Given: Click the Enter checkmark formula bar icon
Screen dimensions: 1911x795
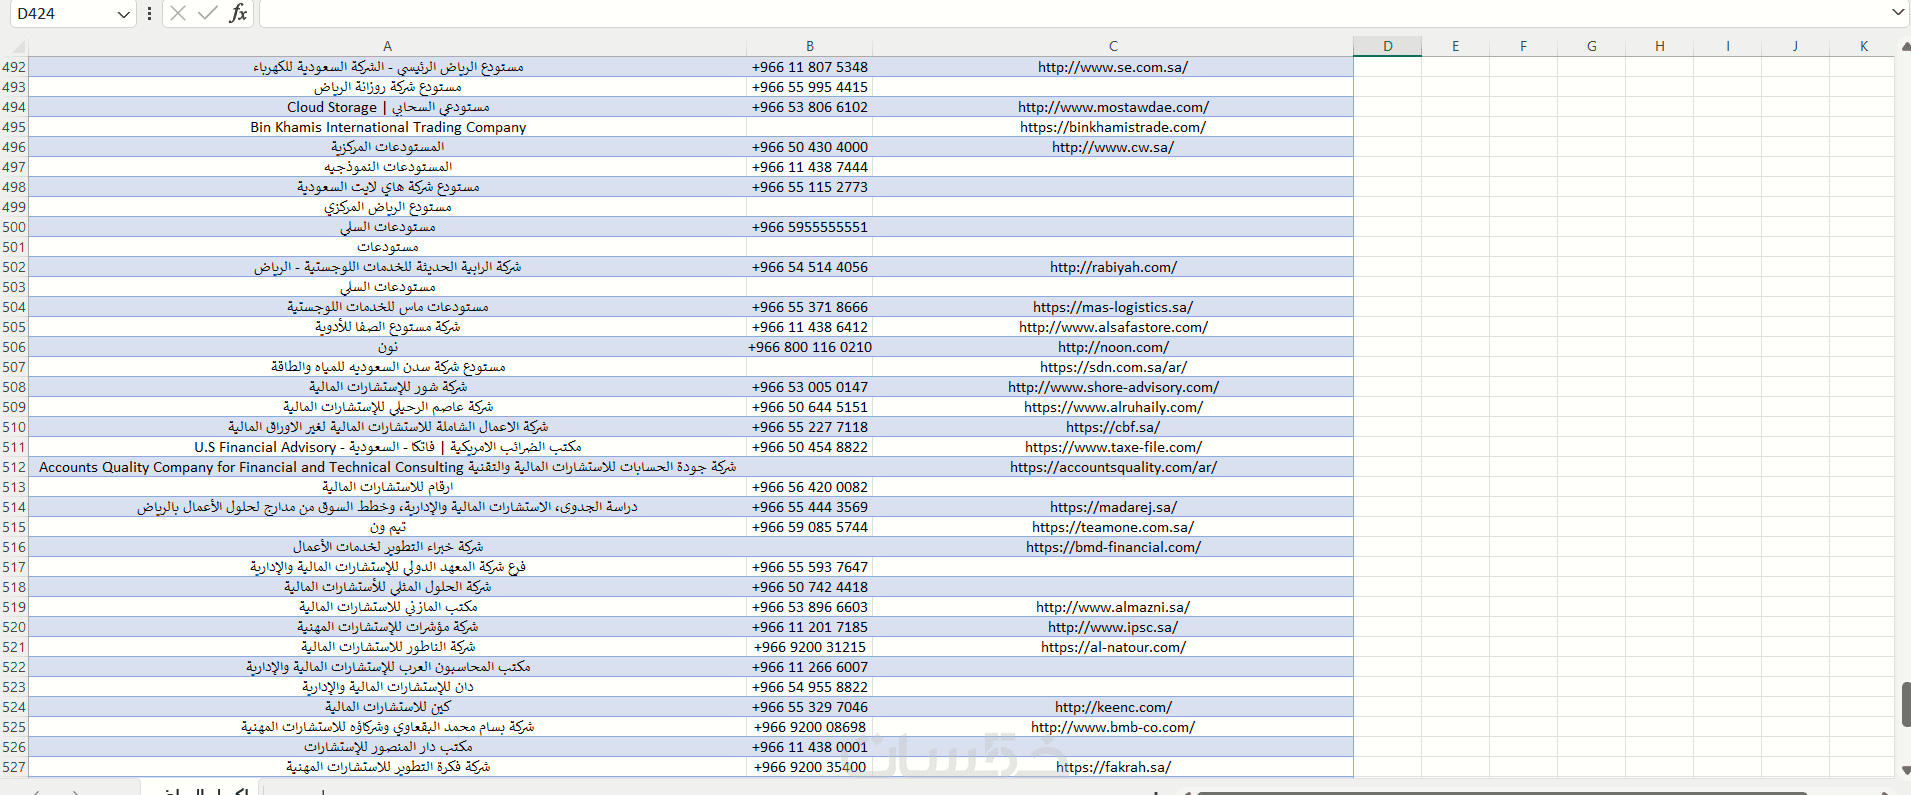Looking at the screenshot, I should (208, 13).
